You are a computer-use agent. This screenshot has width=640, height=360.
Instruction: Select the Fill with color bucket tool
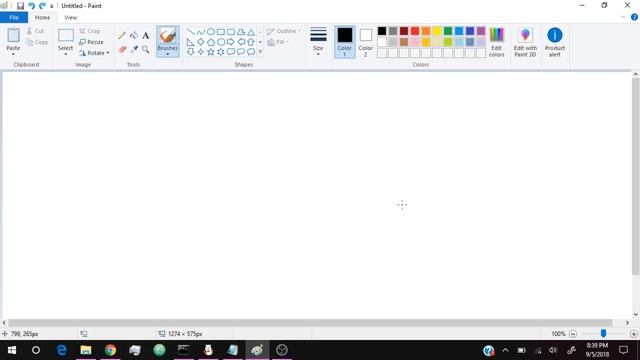pos(134,36)
